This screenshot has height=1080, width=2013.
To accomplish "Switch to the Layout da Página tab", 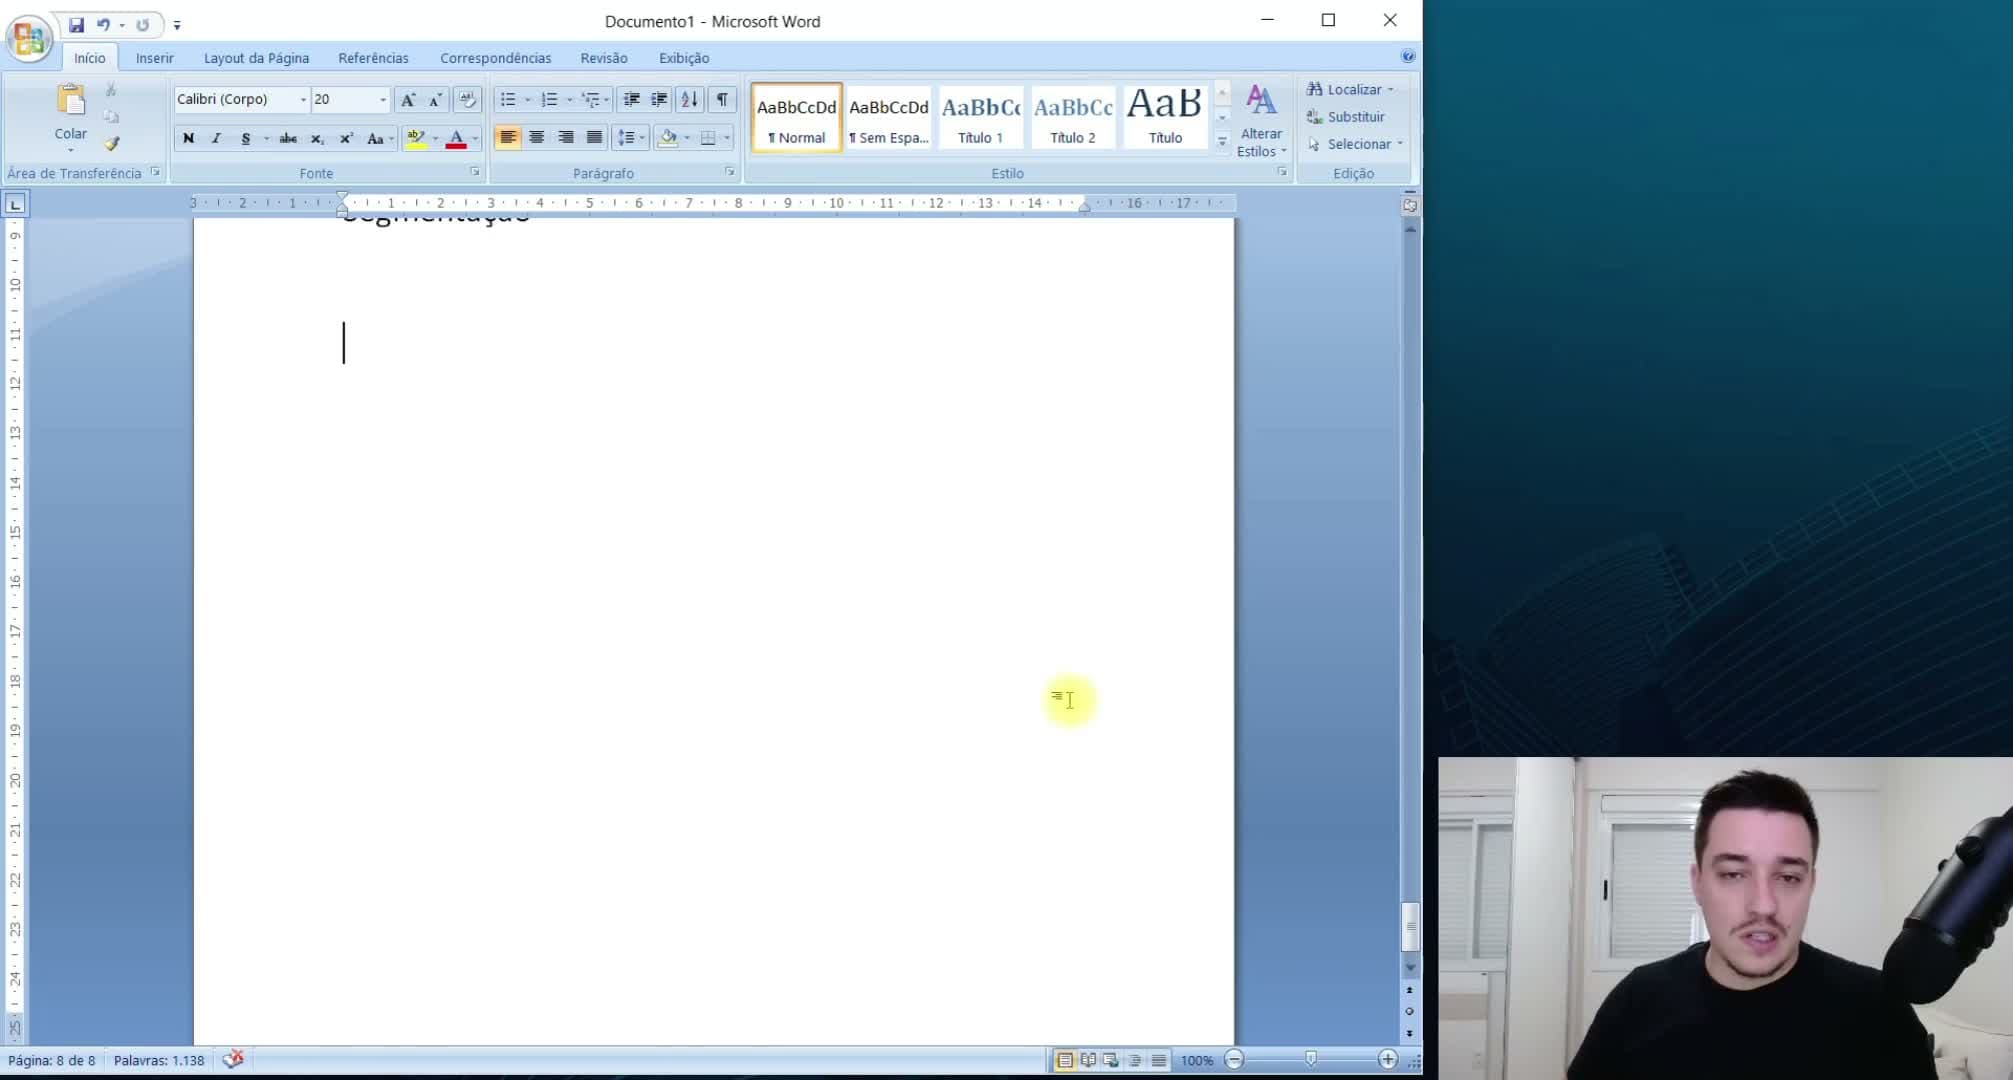I will click(256, 58).
